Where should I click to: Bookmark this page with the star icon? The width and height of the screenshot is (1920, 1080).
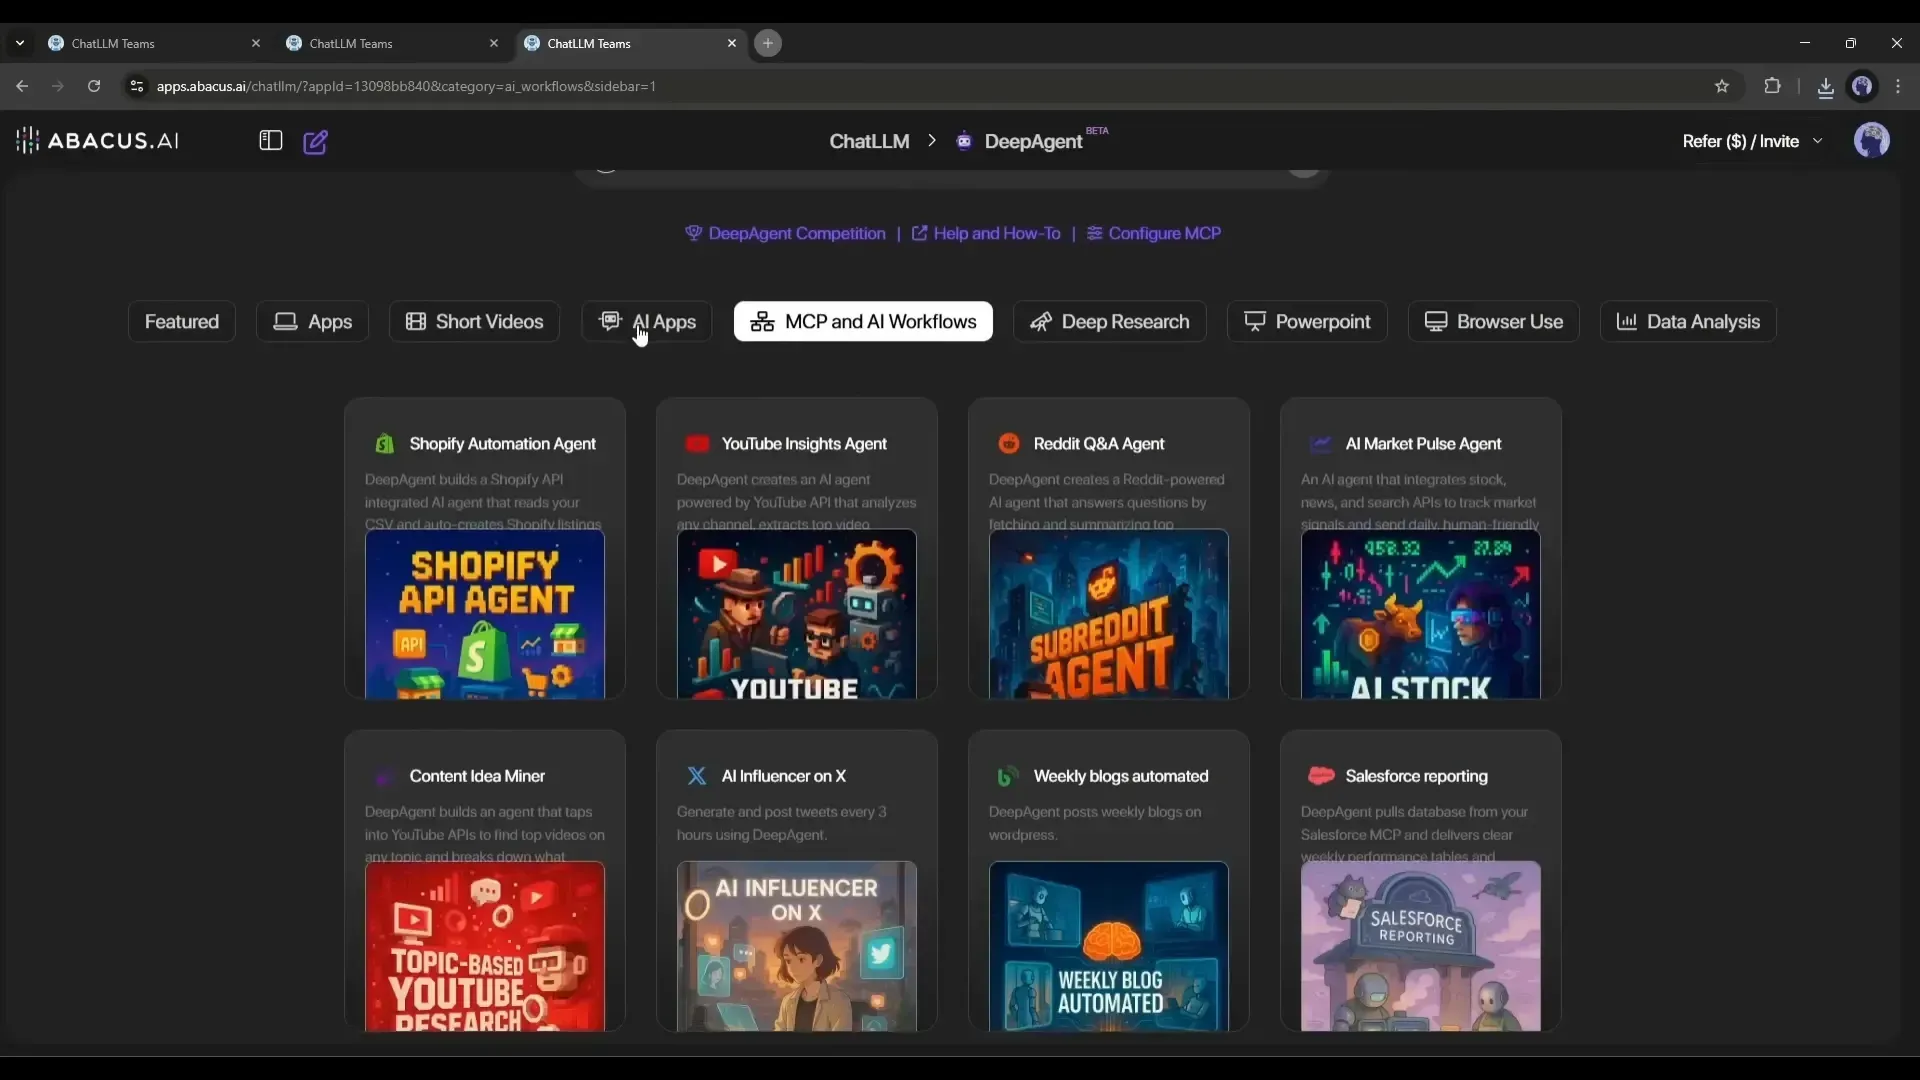coord(1722,86)
